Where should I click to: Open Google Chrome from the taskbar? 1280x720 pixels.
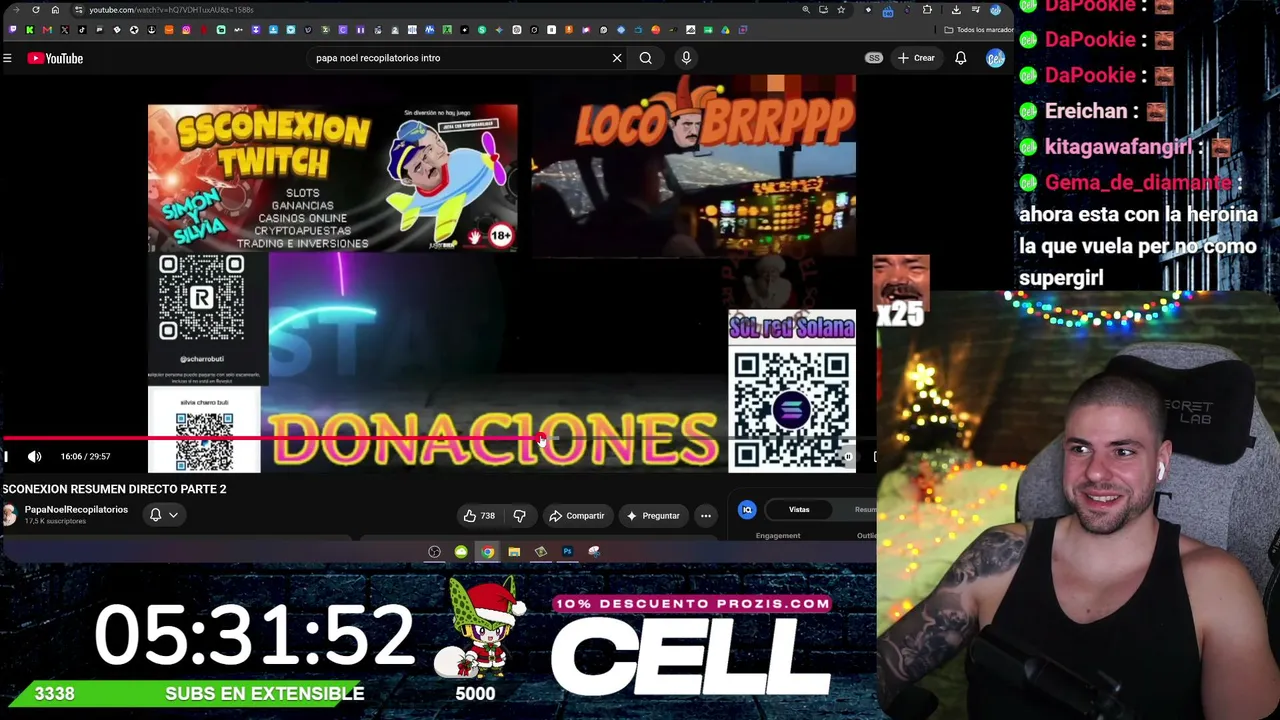pos(487,552)
